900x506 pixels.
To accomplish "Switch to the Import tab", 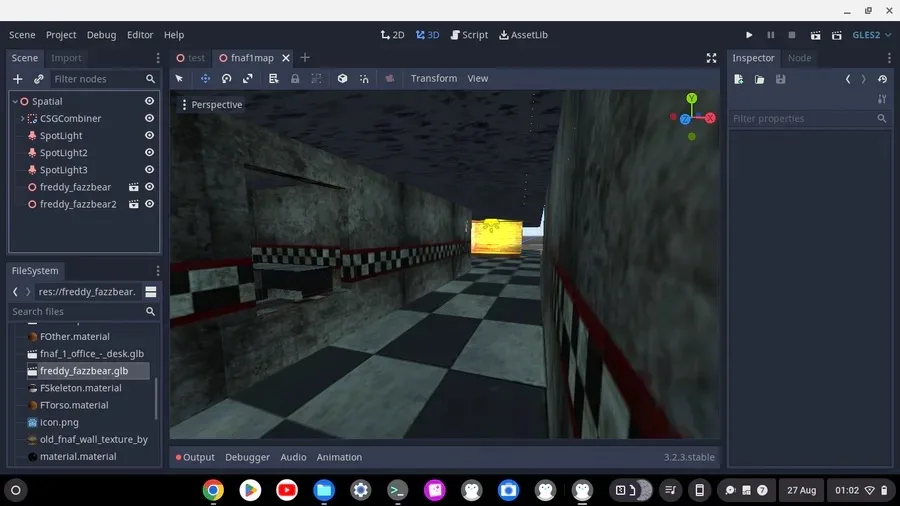I will click(x=67, y=58).
